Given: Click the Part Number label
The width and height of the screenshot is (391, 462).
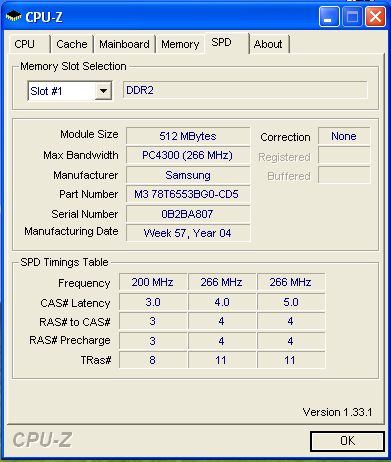Looking at the screenshot, I should tap(89, 194).
